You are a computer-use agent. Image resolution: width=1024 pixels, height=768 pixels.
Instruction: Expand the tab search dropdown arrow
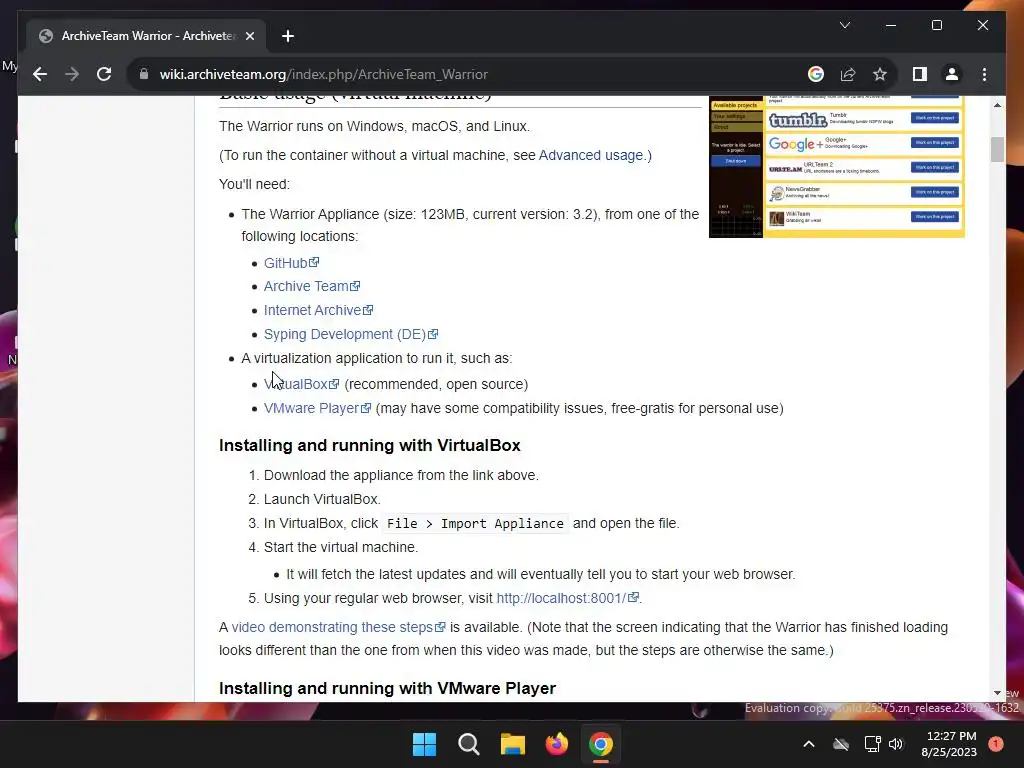click(844, 25)
